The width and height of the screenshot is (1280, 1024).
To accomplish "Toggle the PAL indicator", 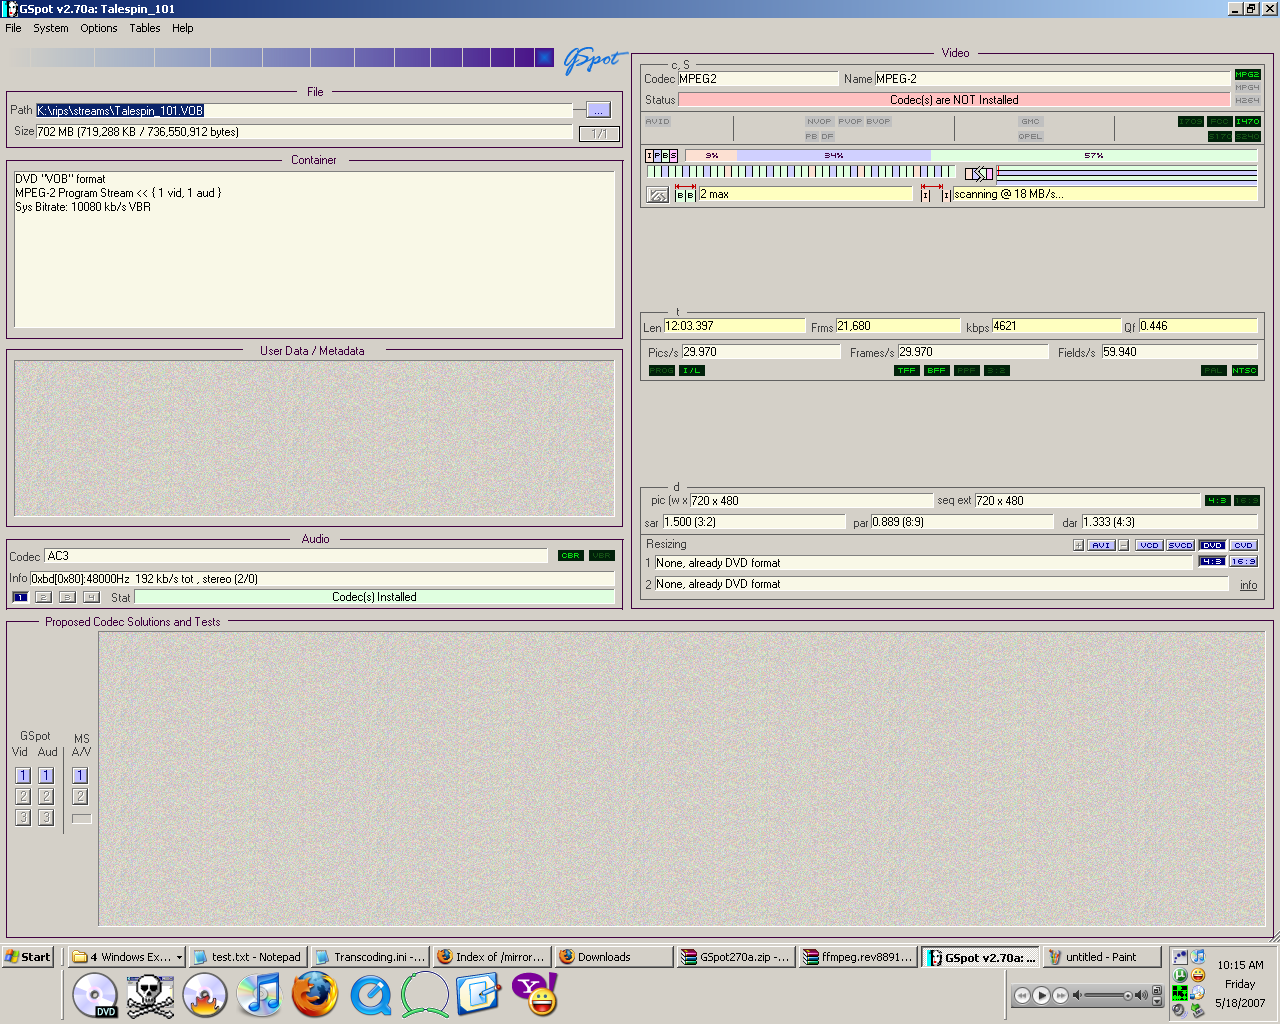I will (1214, 370).
